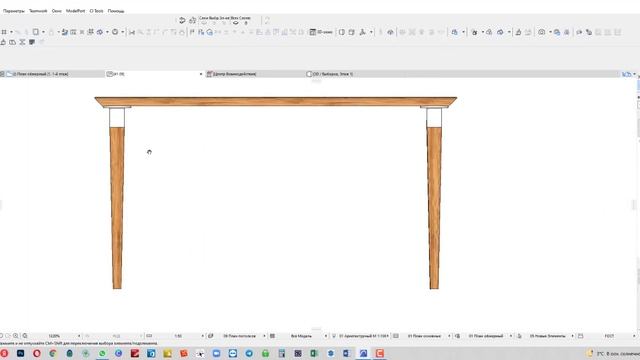640x360 pixels.
Task: Open the Помощь menu
Action: (116, 11)
